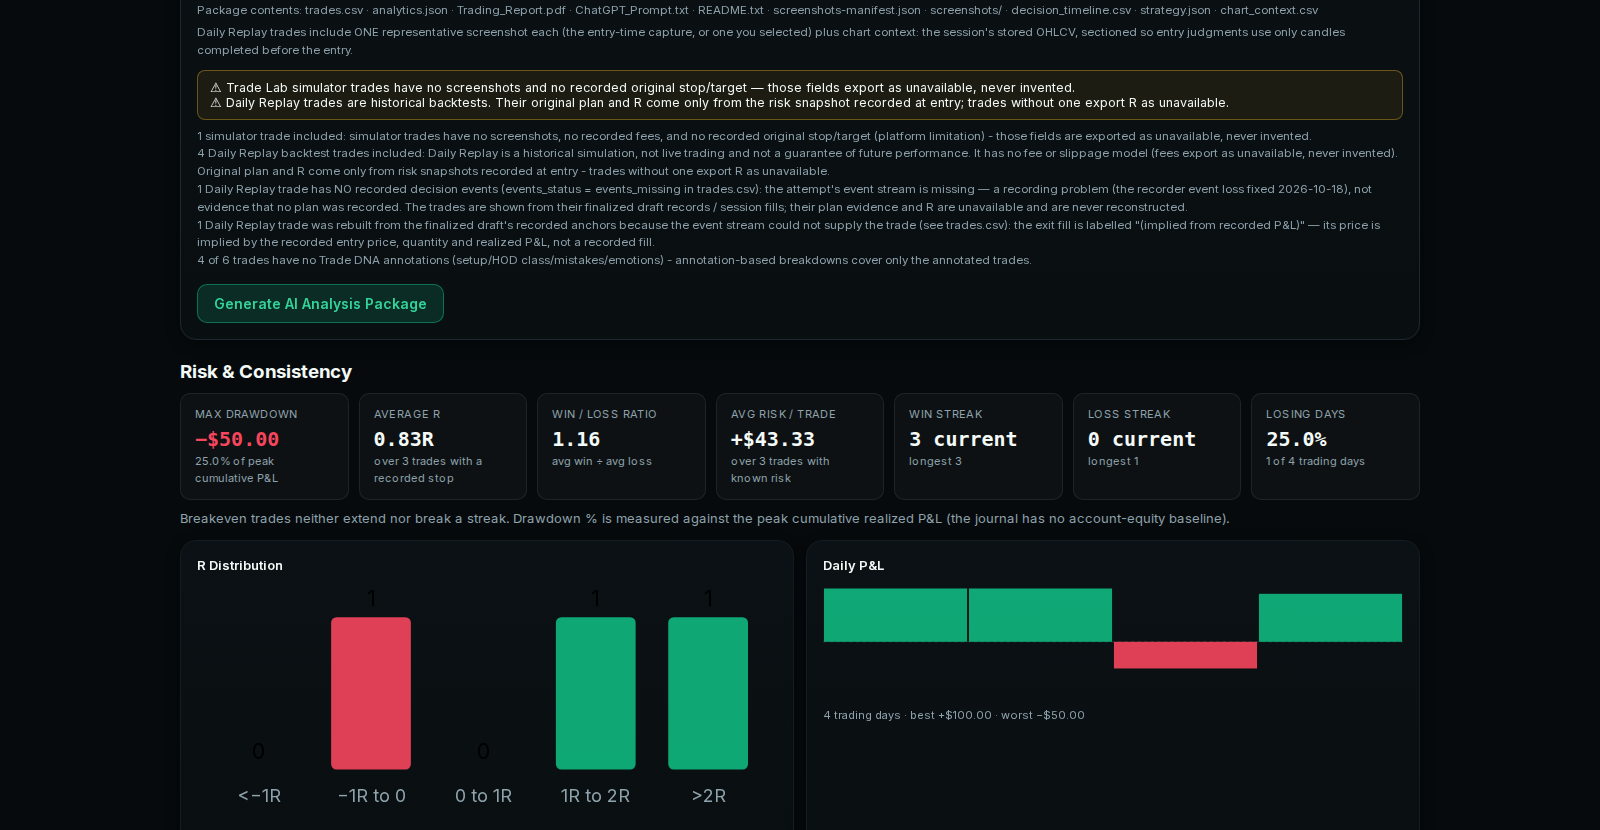Click the Avg Risk / Trade value +$43.33
The width and height of the screenshot is (1600, 830).
[x=773, y=439]
